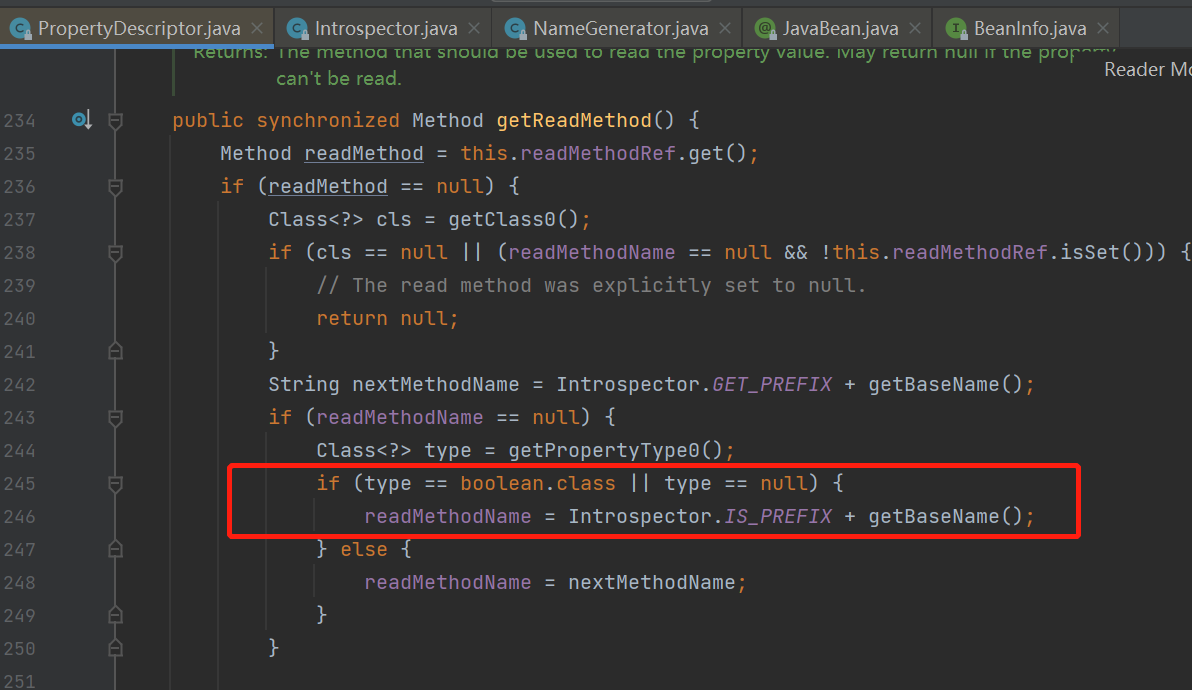Click getPropertyType0() call on line 244

point(615,451)
